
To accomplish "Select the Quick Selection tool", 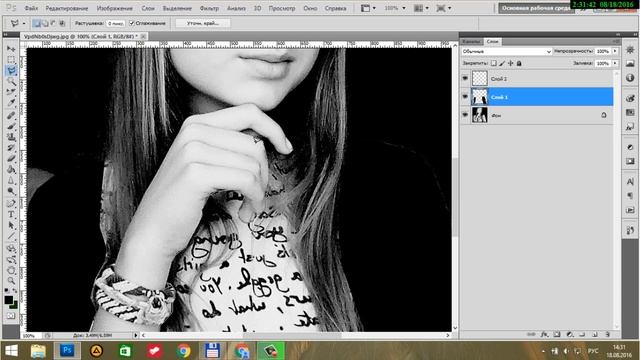I will (11, 82).
